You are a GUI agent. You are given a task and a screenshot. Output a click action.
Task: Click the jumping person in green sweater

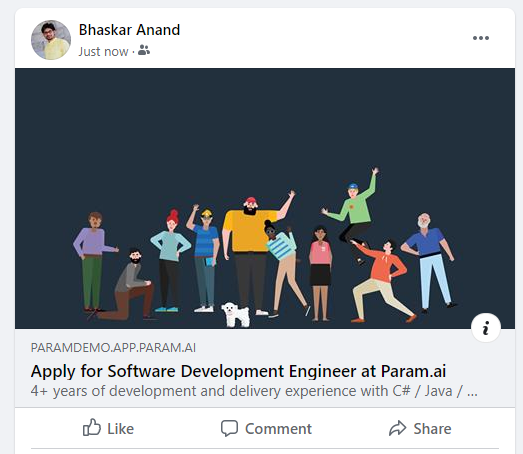(354, 213)
